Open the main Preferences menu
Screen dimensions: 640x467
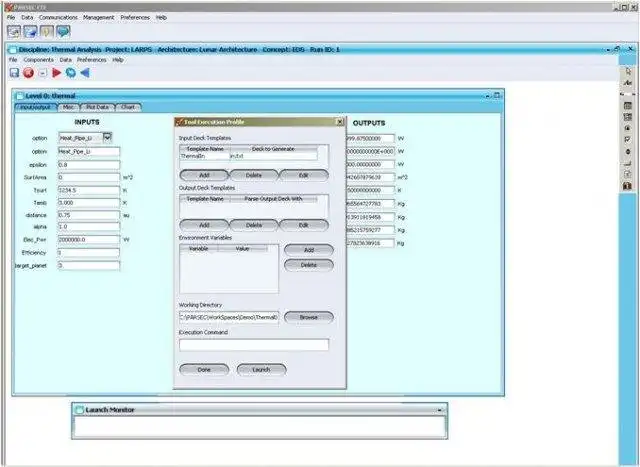point(135,18)
